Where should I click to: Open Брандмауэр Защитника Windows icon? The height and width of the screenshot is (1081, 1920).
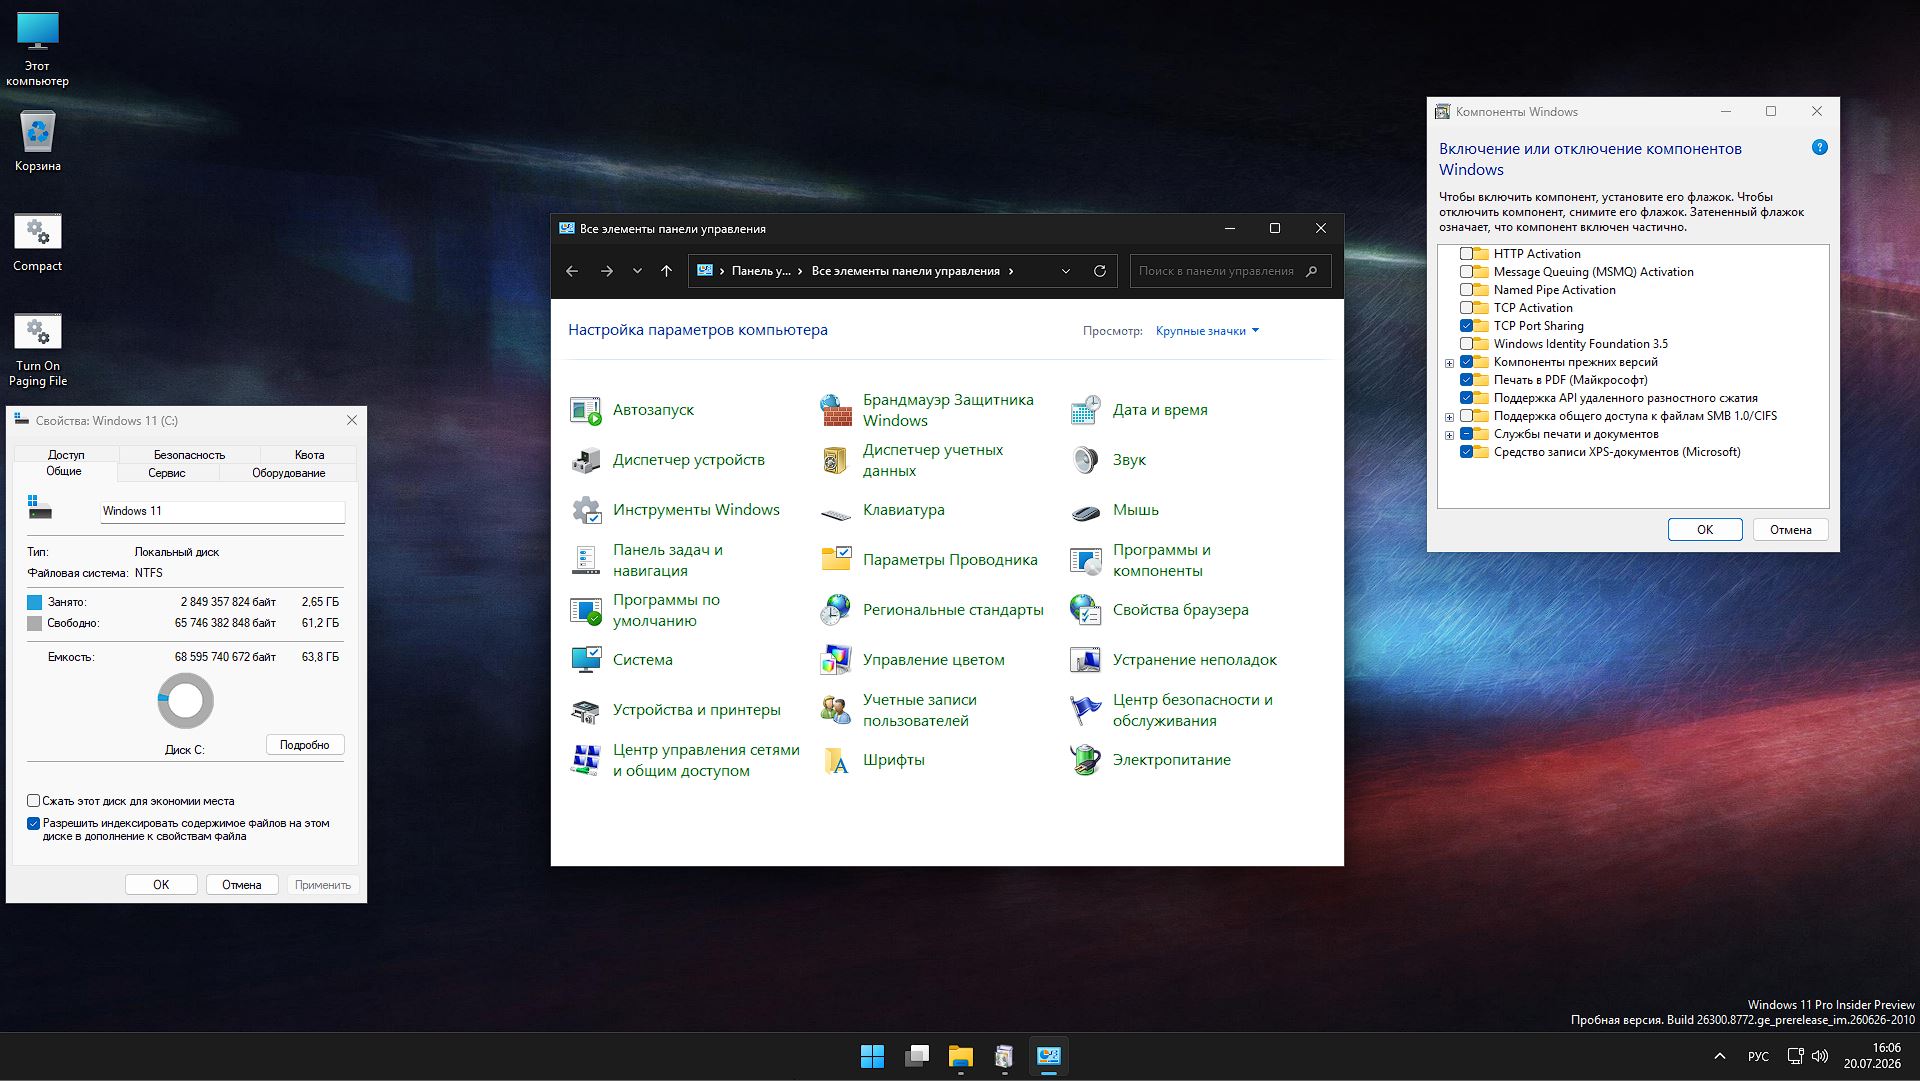835,410
